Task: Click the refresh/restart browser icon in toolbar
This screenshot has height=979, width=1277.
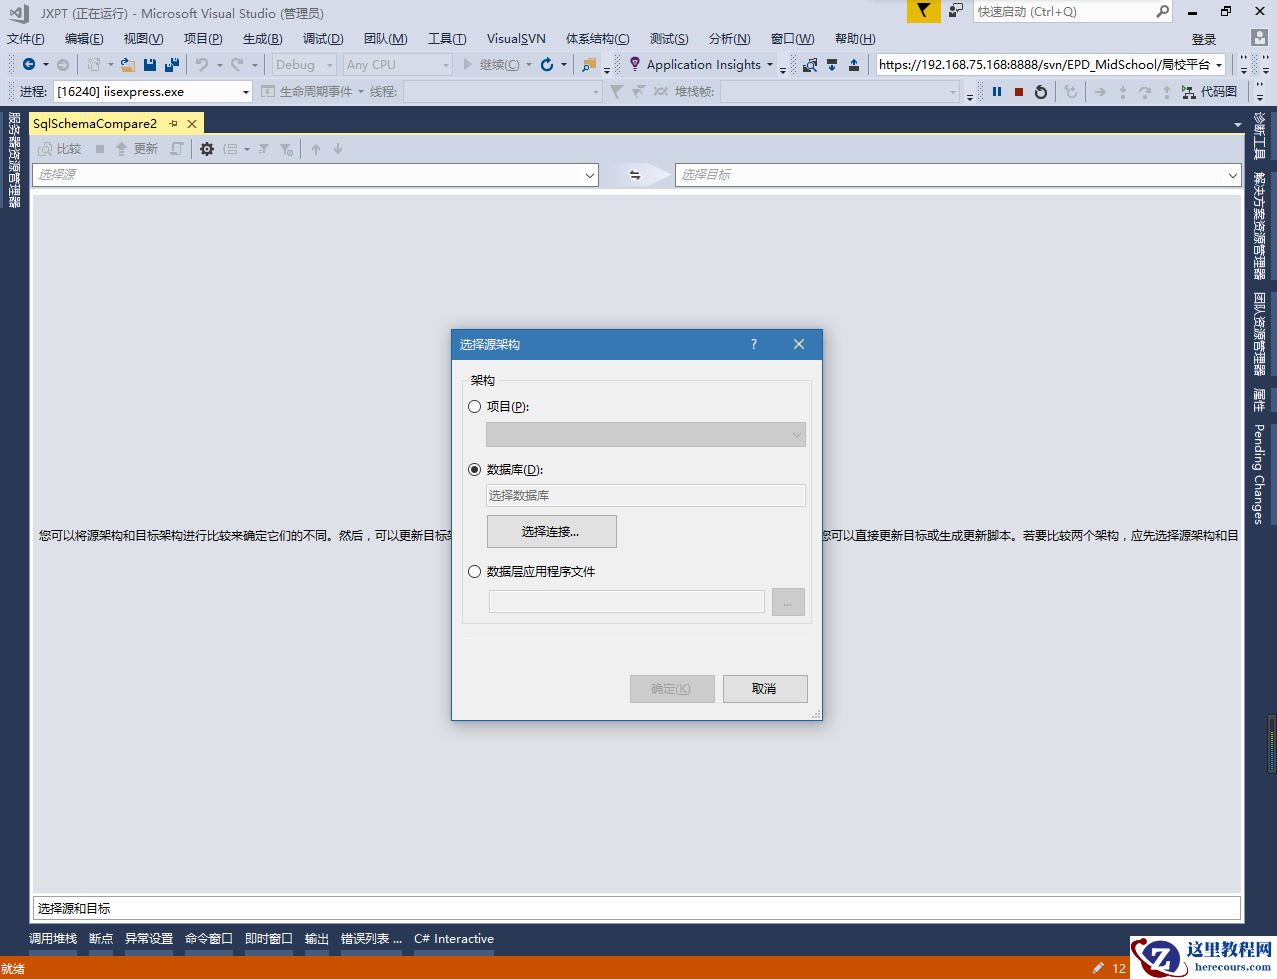Action: 547,64
